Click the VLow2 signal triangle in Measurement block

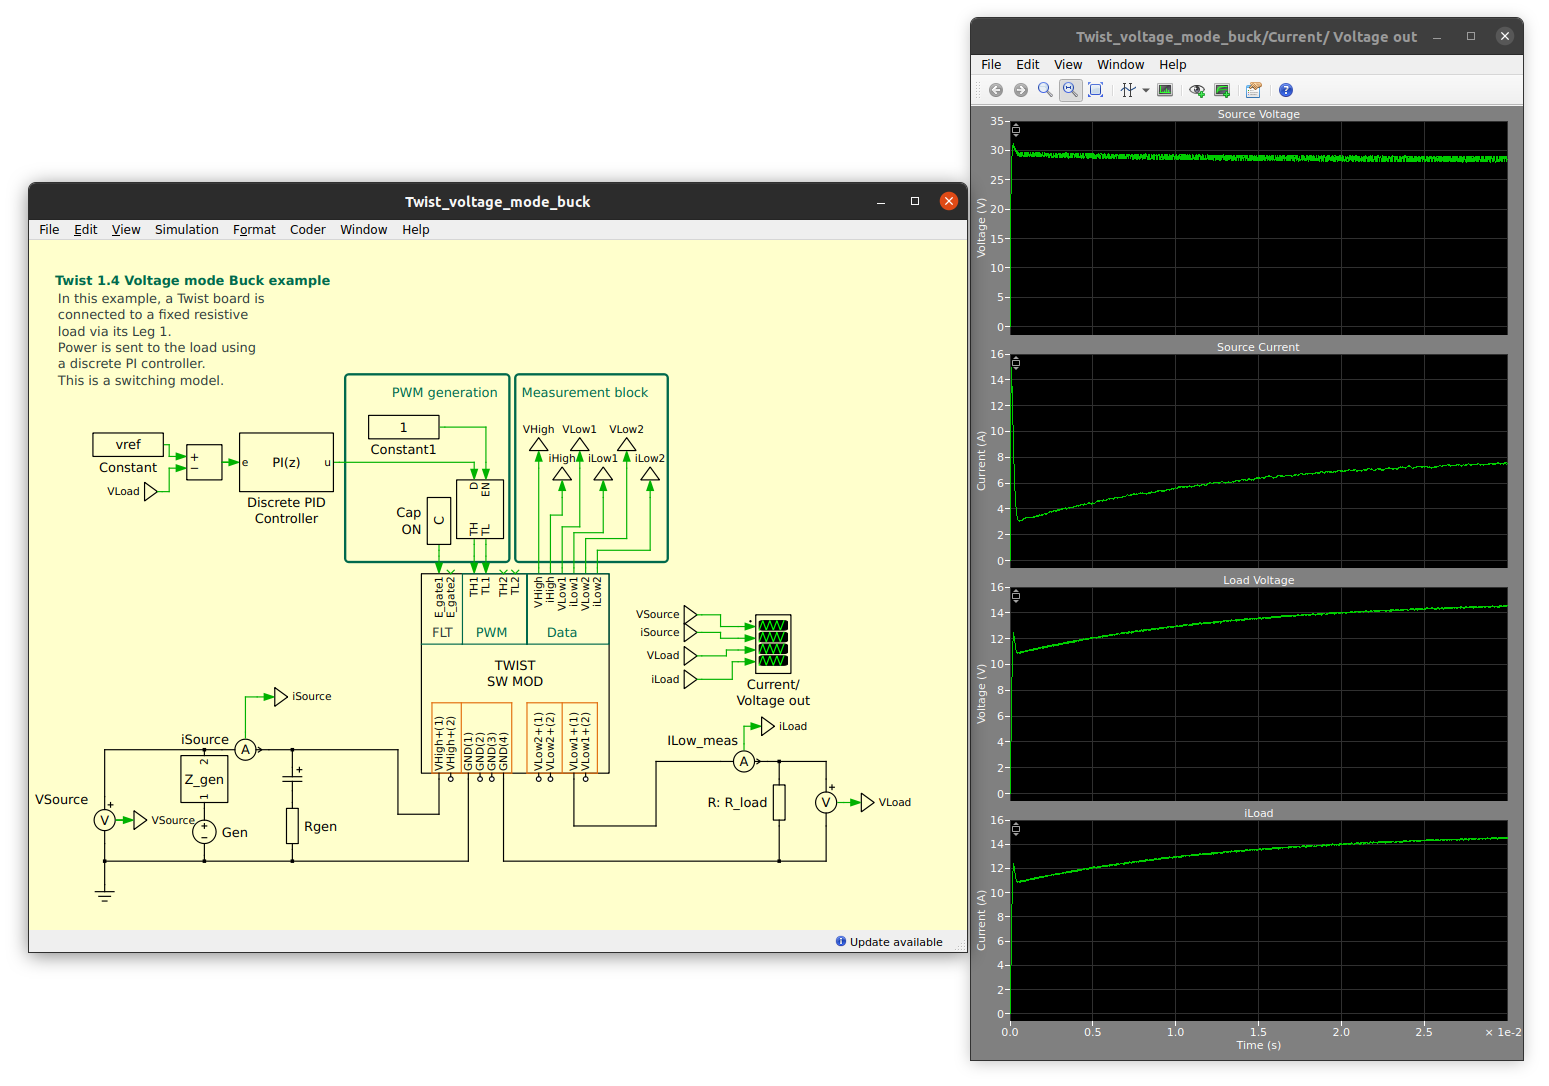626,444
